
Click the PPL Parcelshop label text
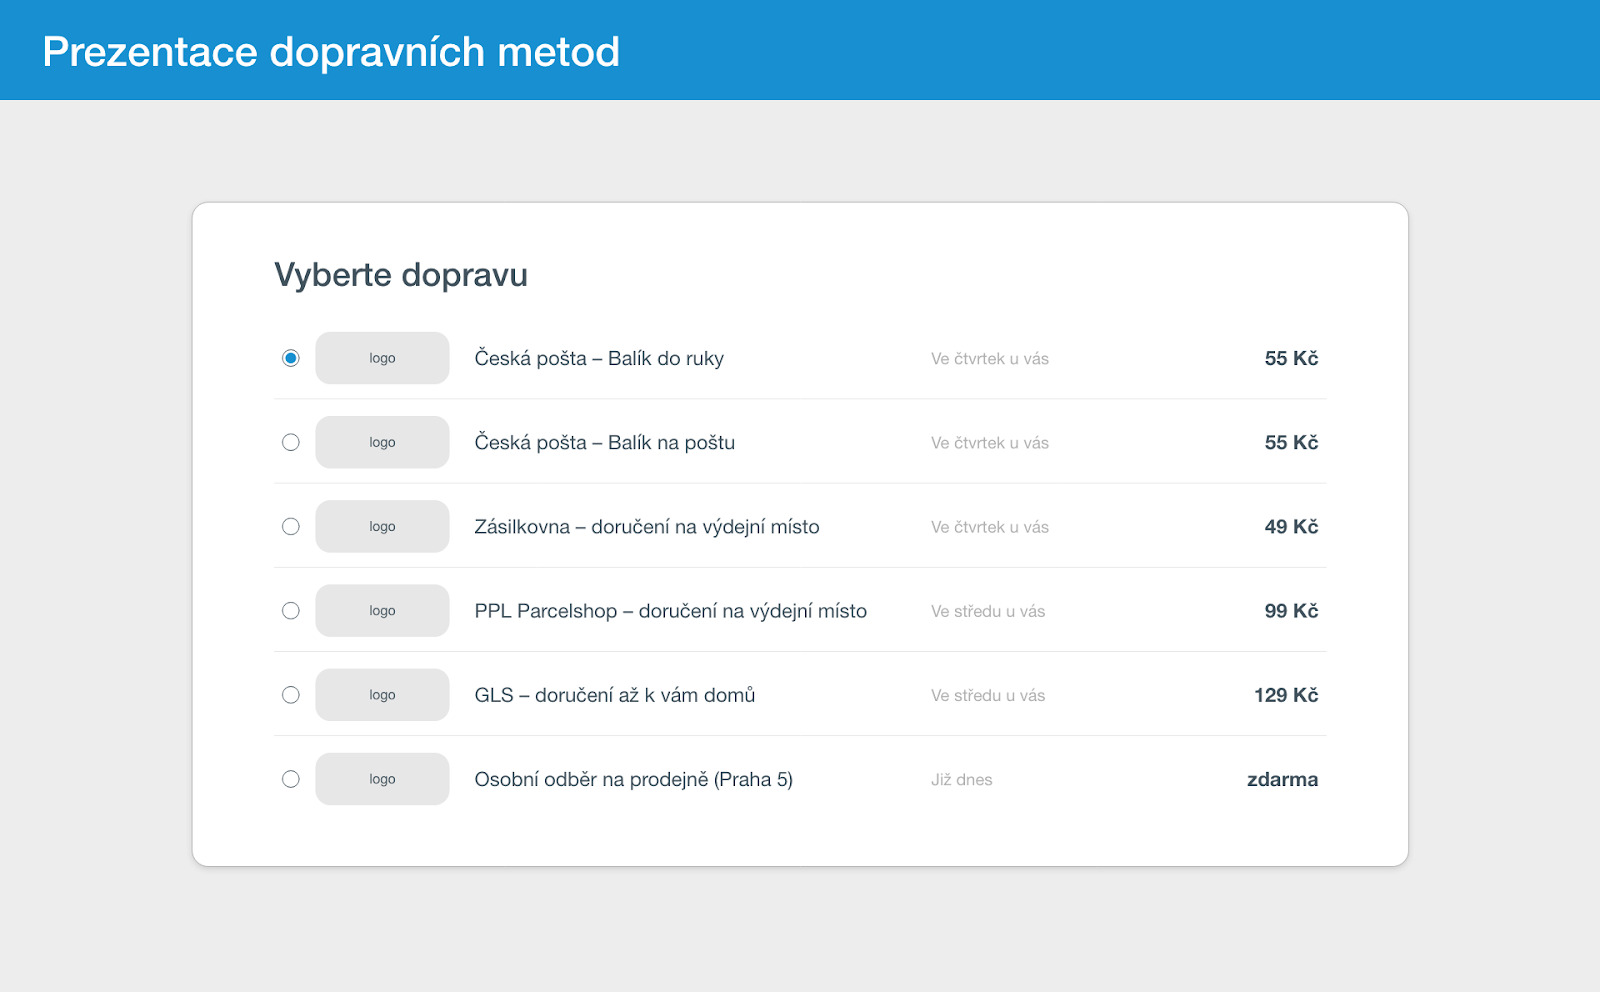coord(670,611)
